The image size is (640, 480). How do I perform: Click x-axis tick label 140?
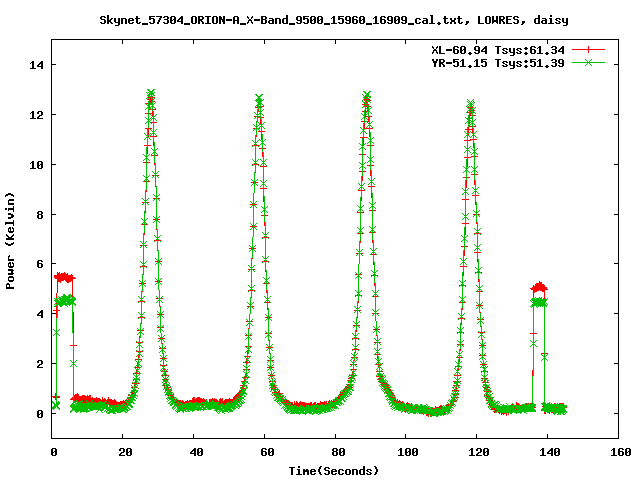point(550,452)
